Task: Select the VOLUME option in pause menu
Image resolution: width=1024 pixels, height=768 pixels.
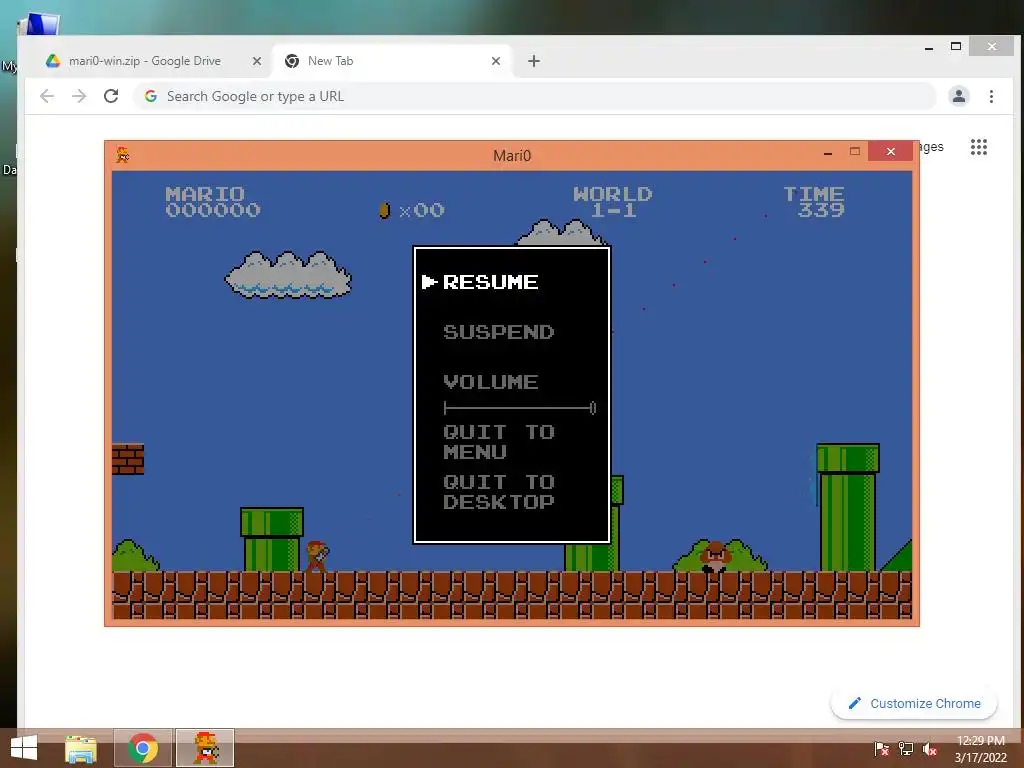Action: 490,381
